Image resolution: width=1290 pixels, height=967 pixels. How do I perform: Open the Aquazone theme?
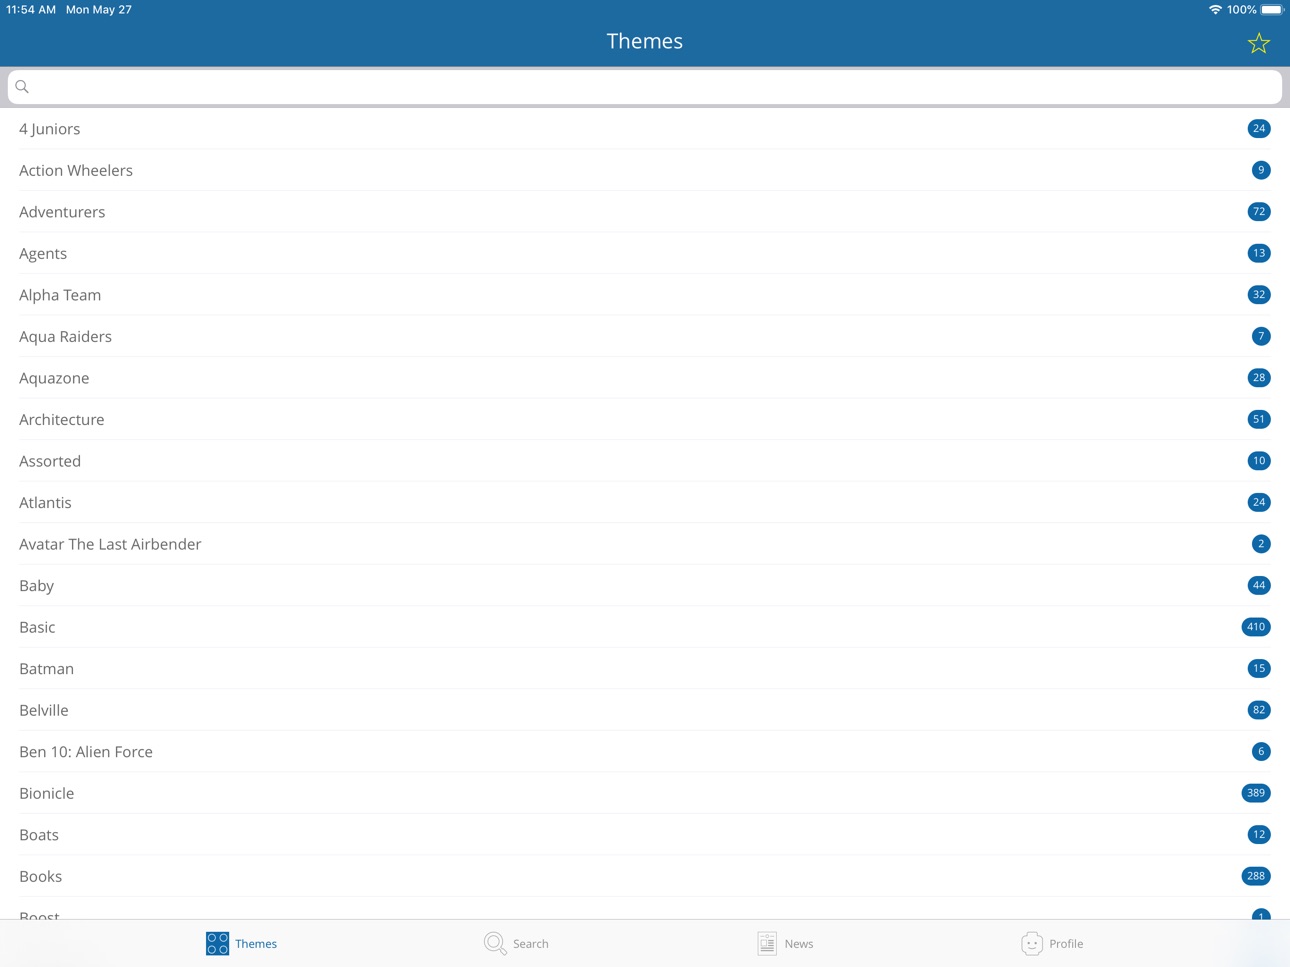click(x=645, y=378)
